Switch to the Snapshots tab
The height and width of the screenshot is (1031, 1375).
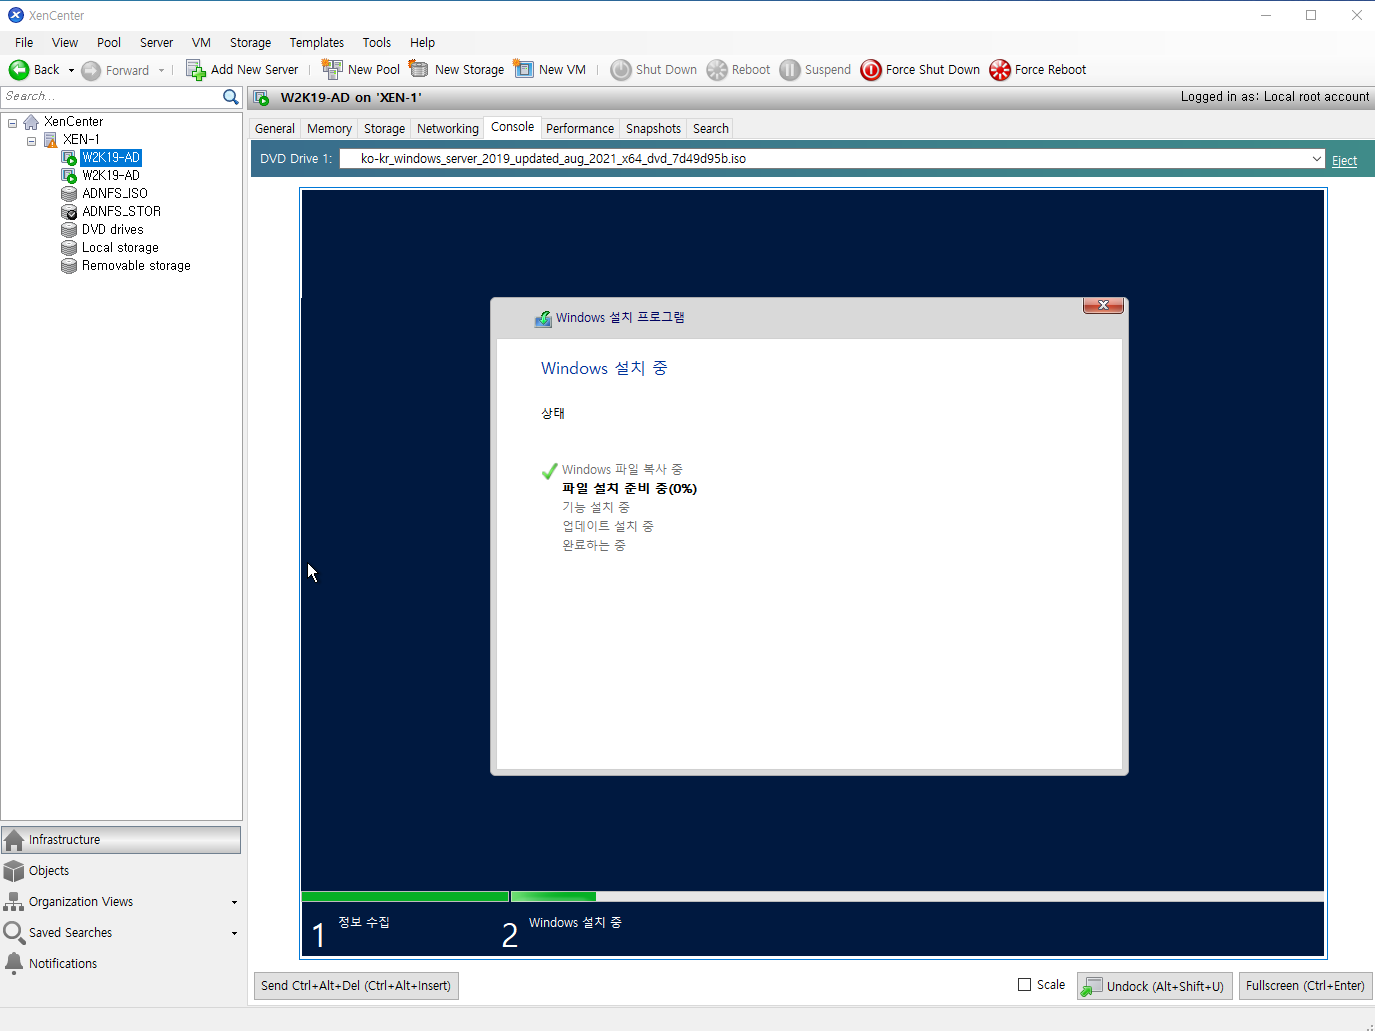coord(653,129)
